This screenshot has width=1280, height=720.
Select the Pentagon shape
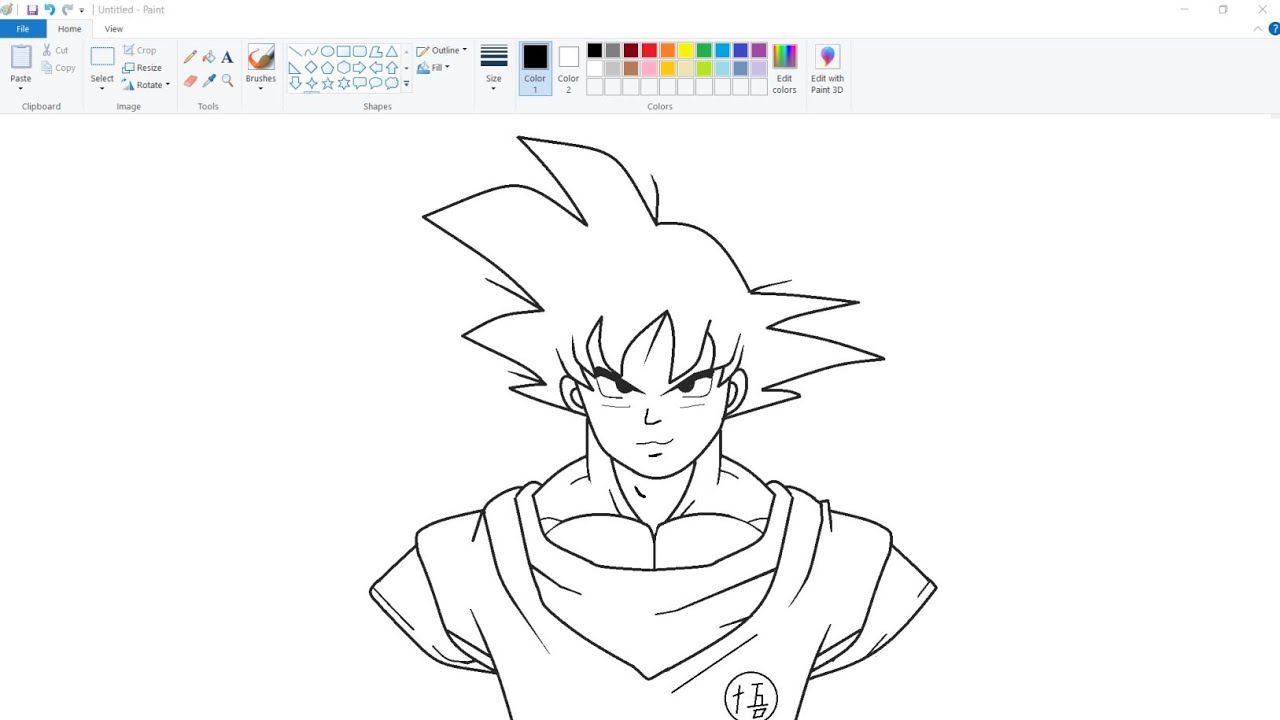(328, 68)
